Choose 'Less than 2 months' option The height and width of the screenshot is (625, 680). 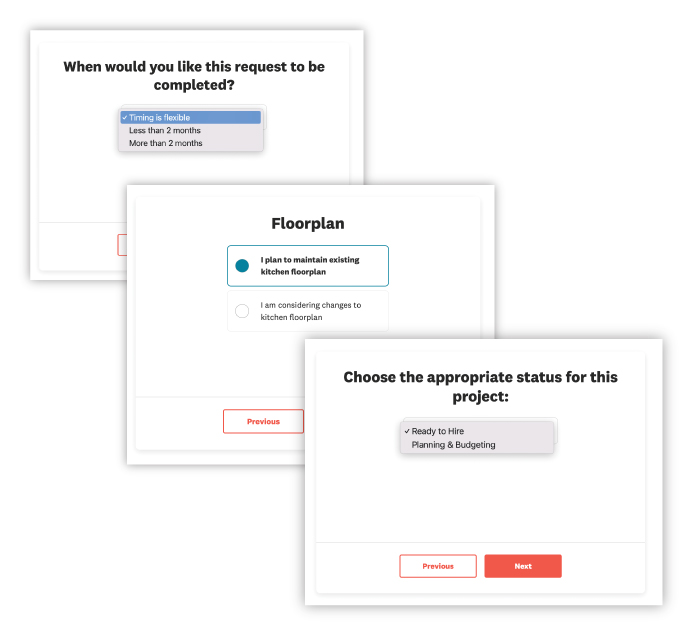(165, 131)
